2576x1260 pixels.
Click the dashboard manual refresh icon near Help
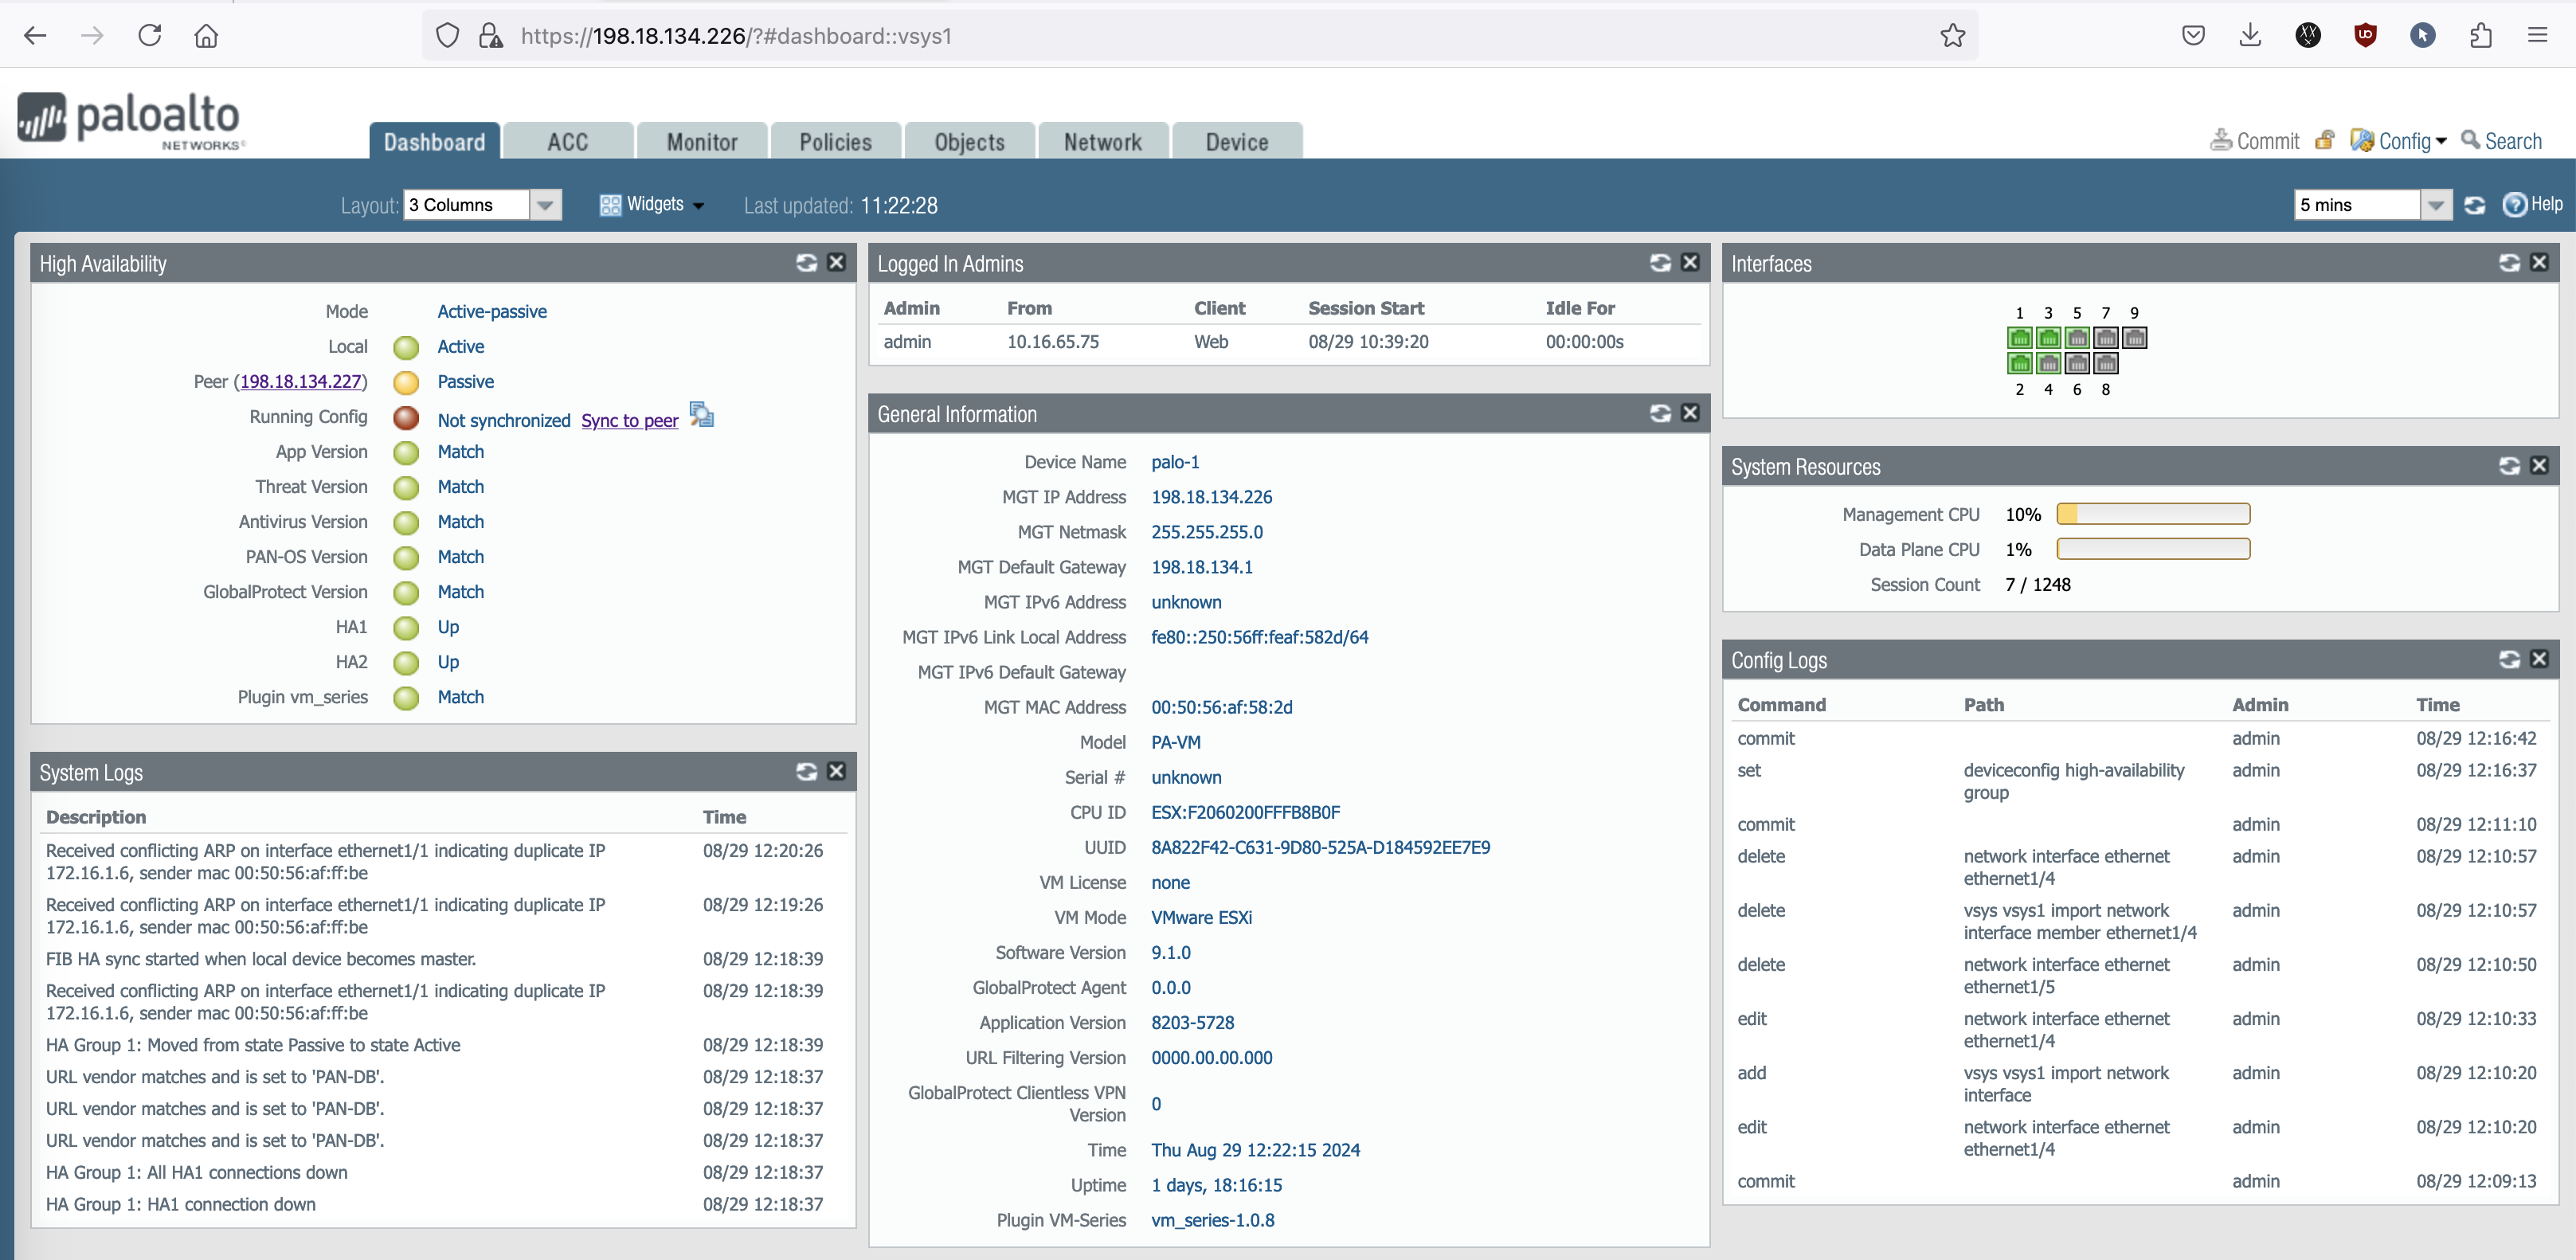[x=2474, y=205]
